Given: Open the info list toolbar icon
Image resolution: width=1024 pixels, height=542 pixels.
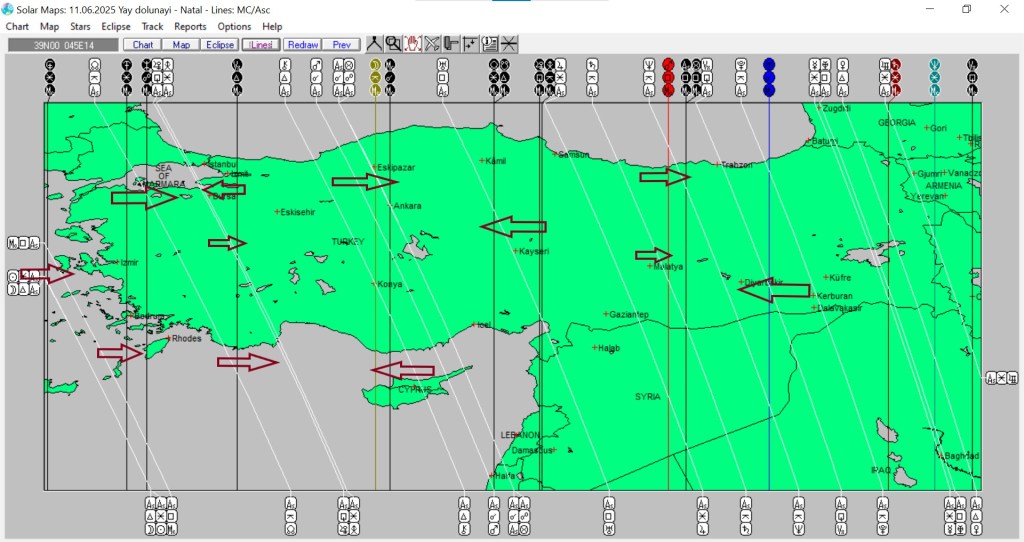Looking at the screenshot, I should pyautogui.click(x=489, y=44).
